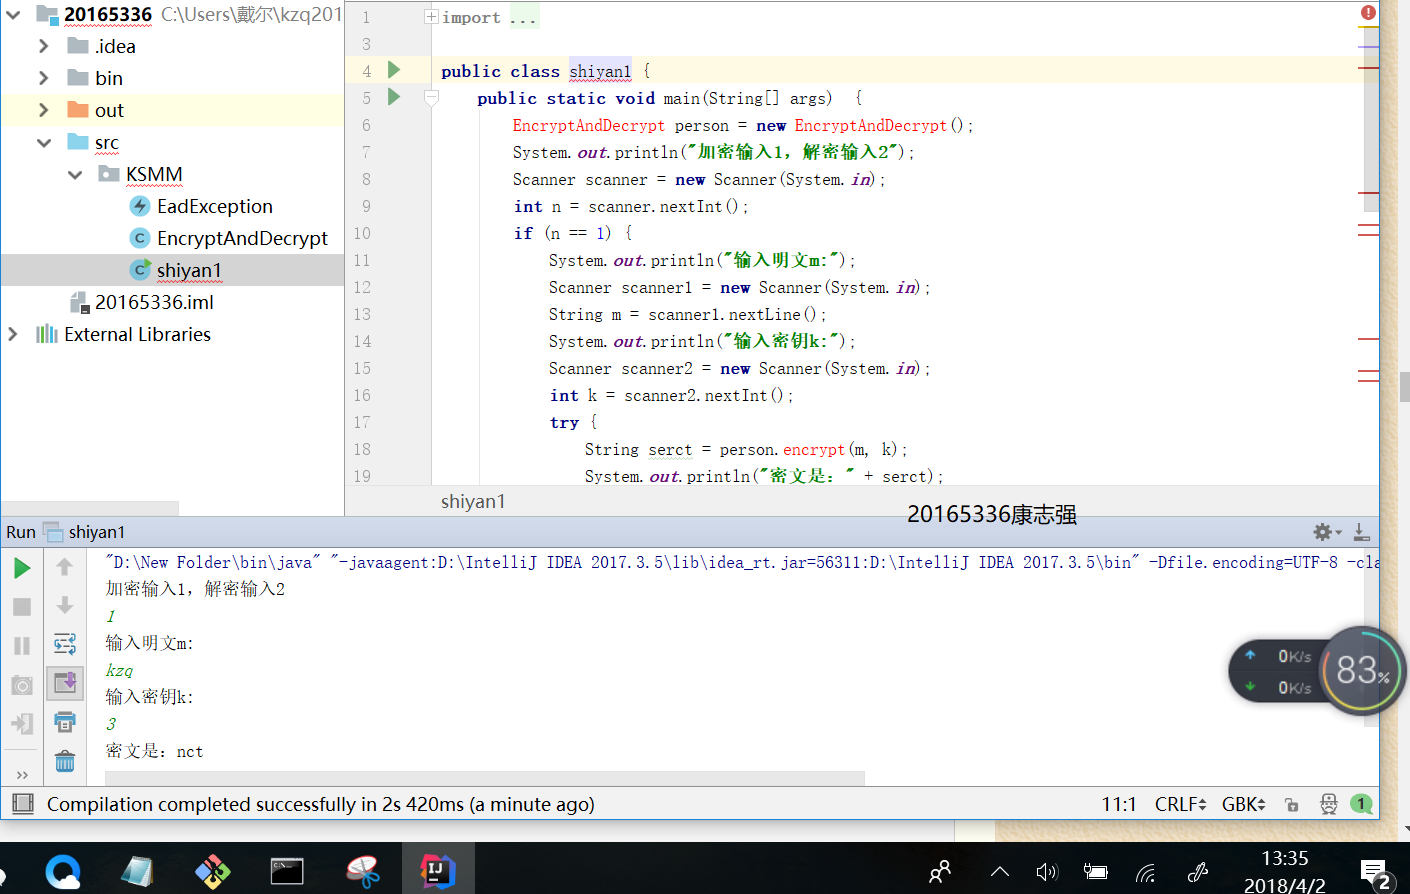Click the red error indicator above the editor scrollbar

click(x=1368, y=13)
